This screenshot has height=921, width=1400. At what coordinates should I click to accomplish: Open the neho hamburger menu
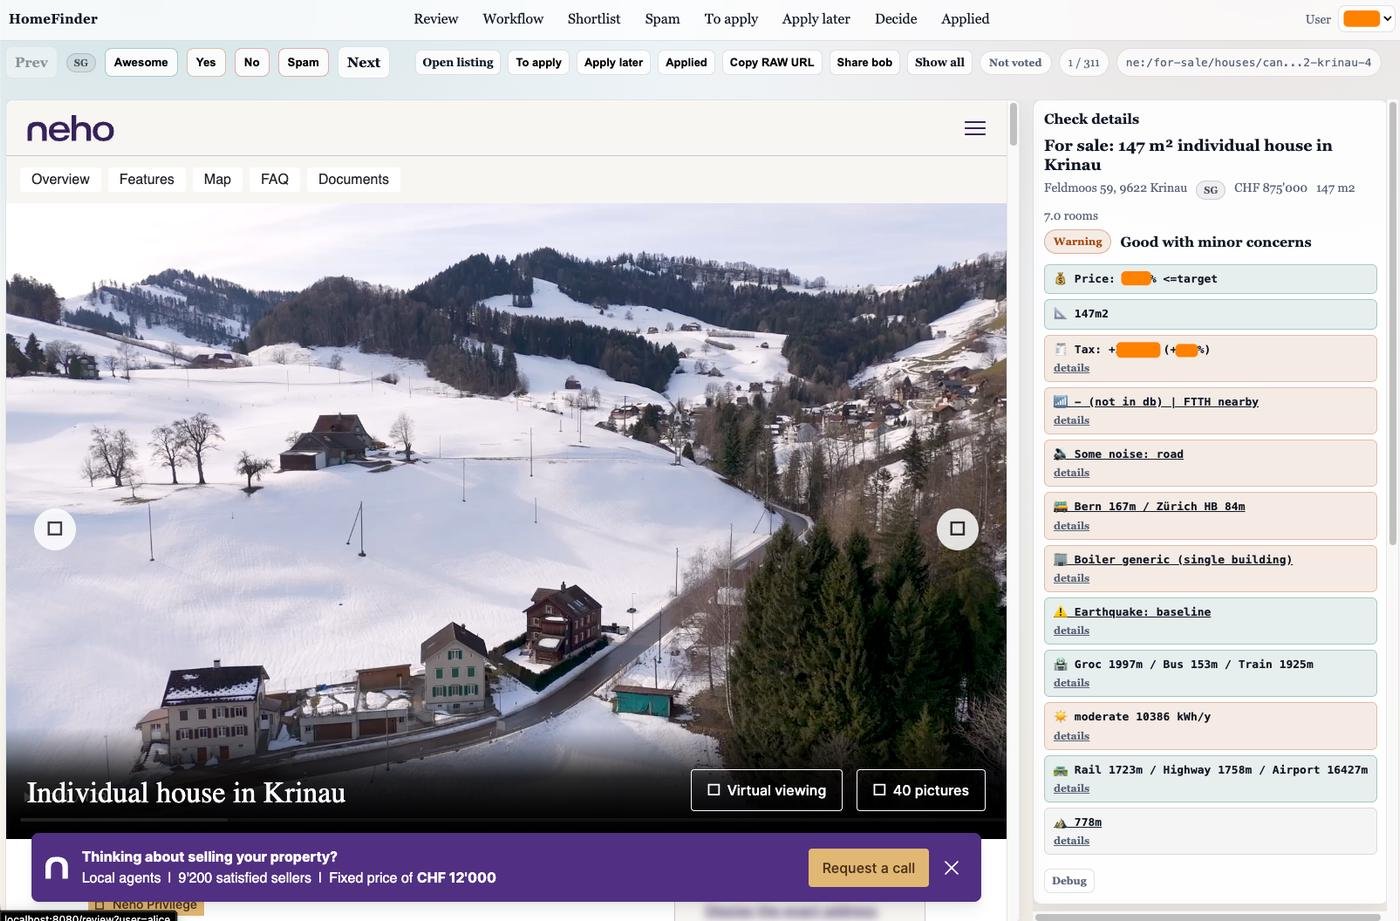pos(974,128)
